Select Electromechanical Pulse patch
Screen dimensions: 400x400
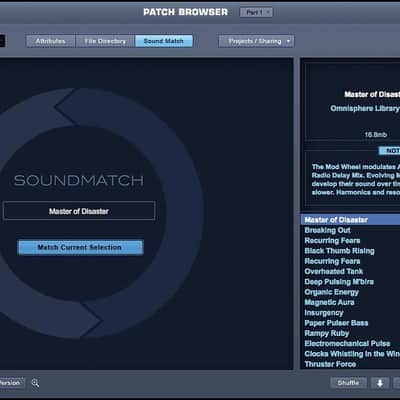[350, 344]
